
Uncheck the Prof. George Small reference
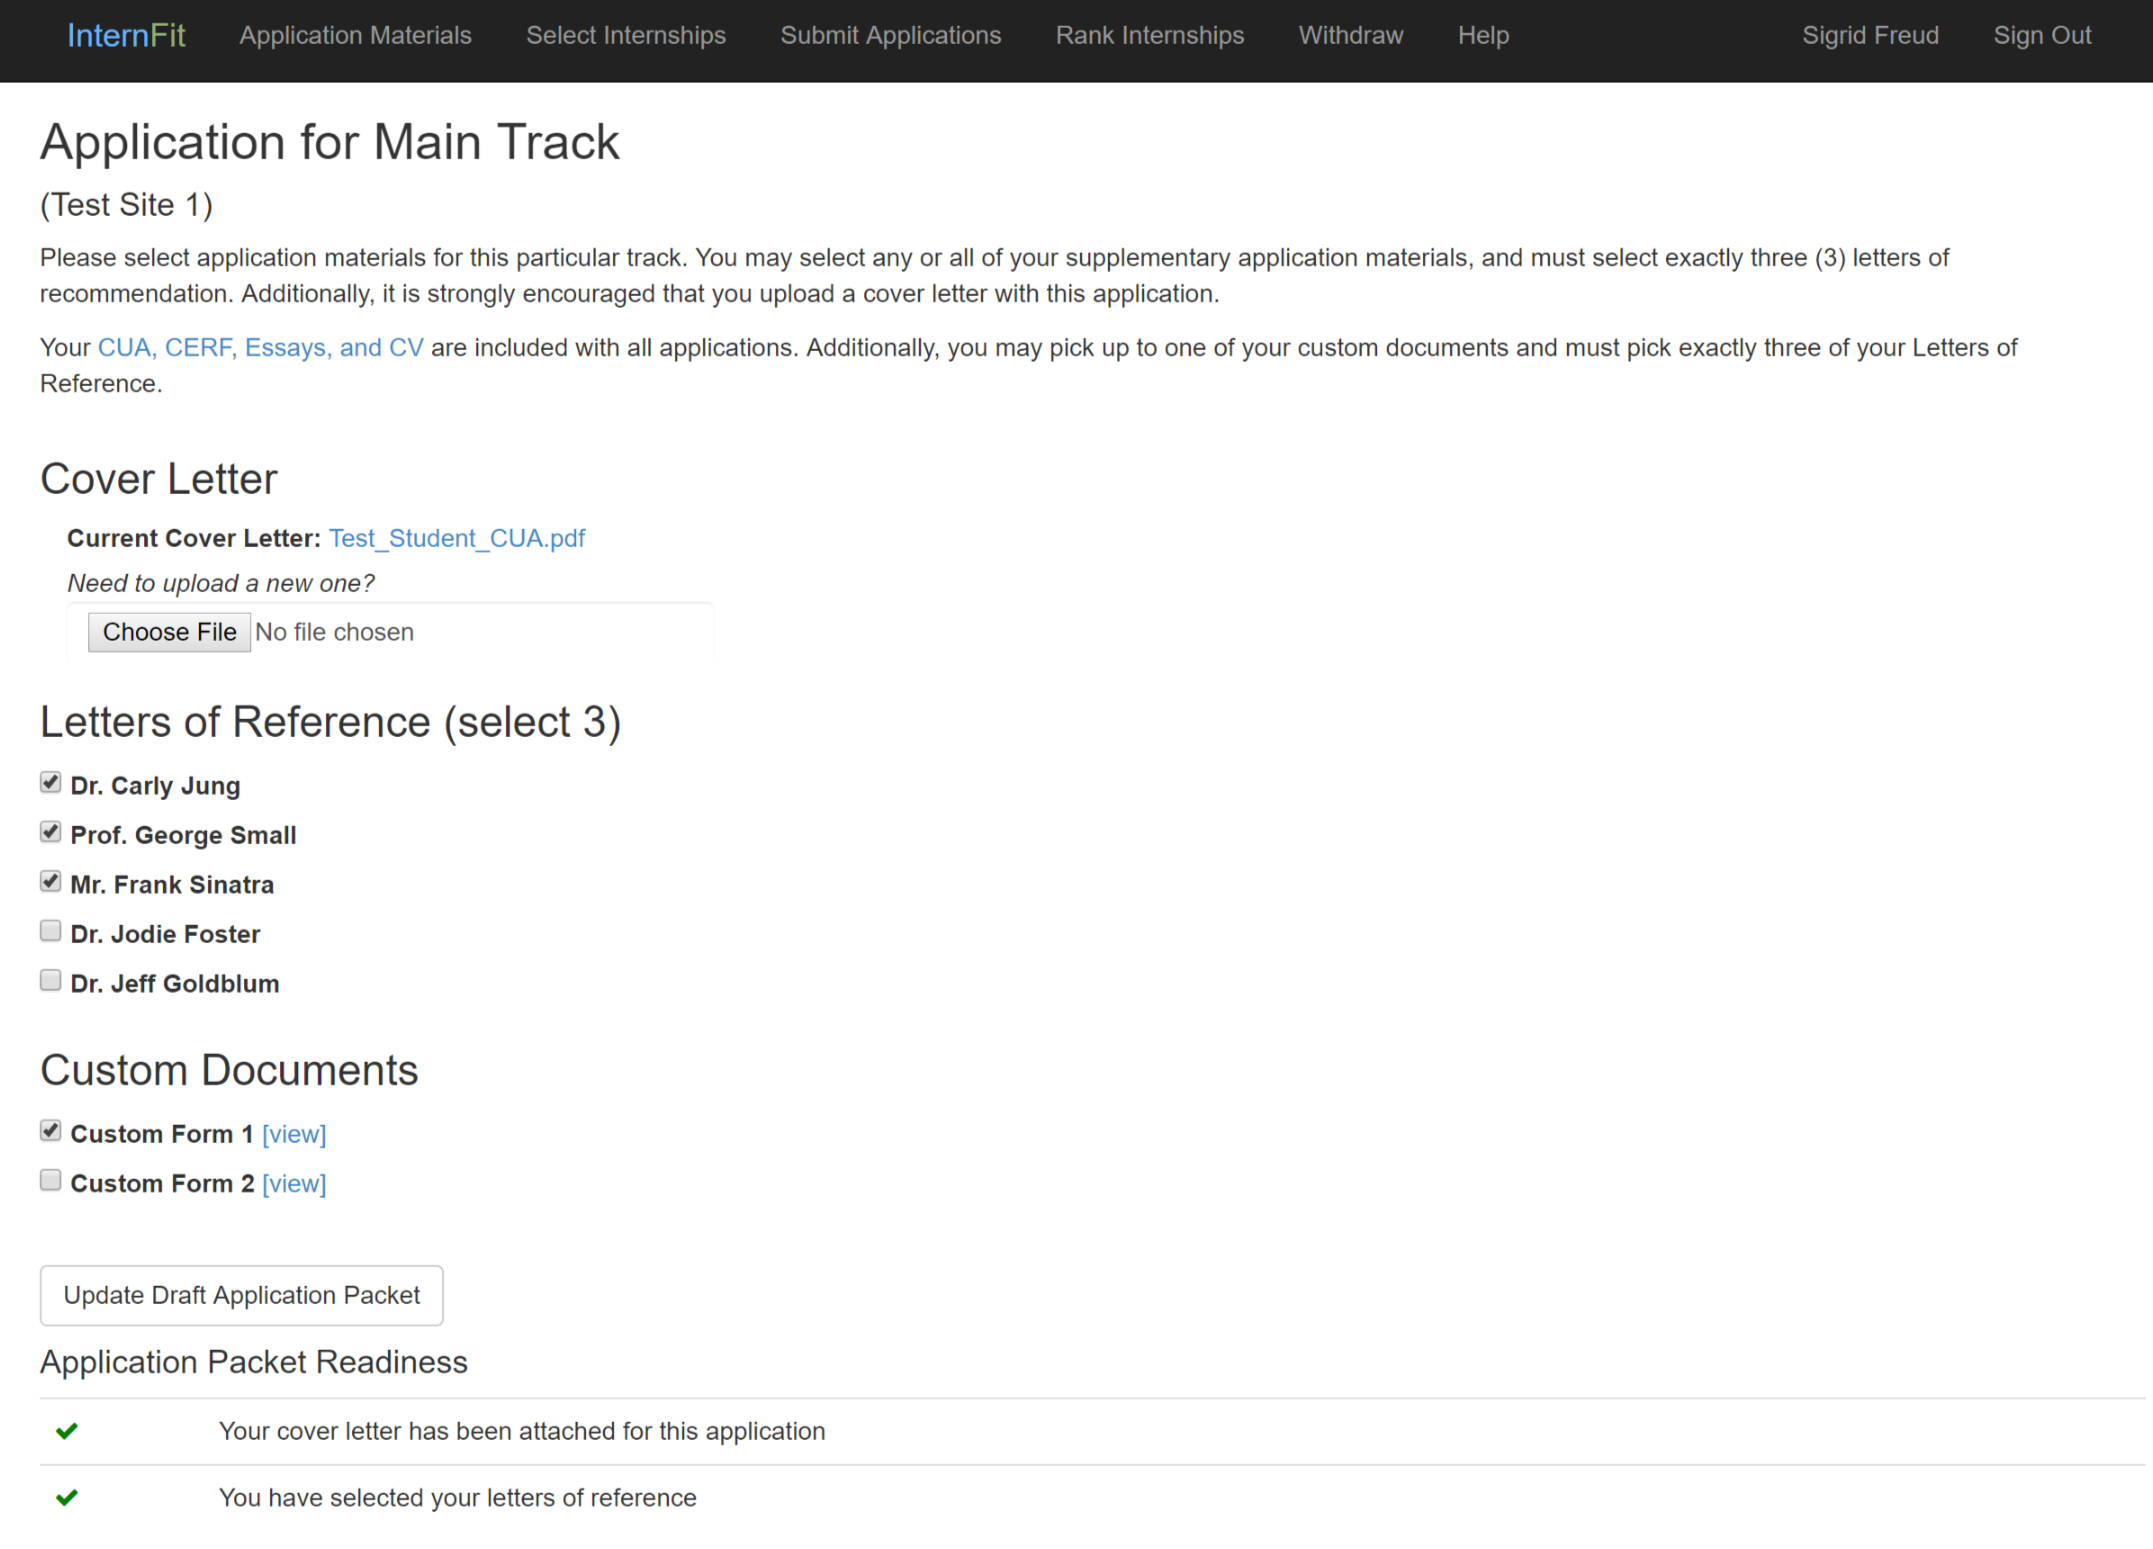[50, 832]
